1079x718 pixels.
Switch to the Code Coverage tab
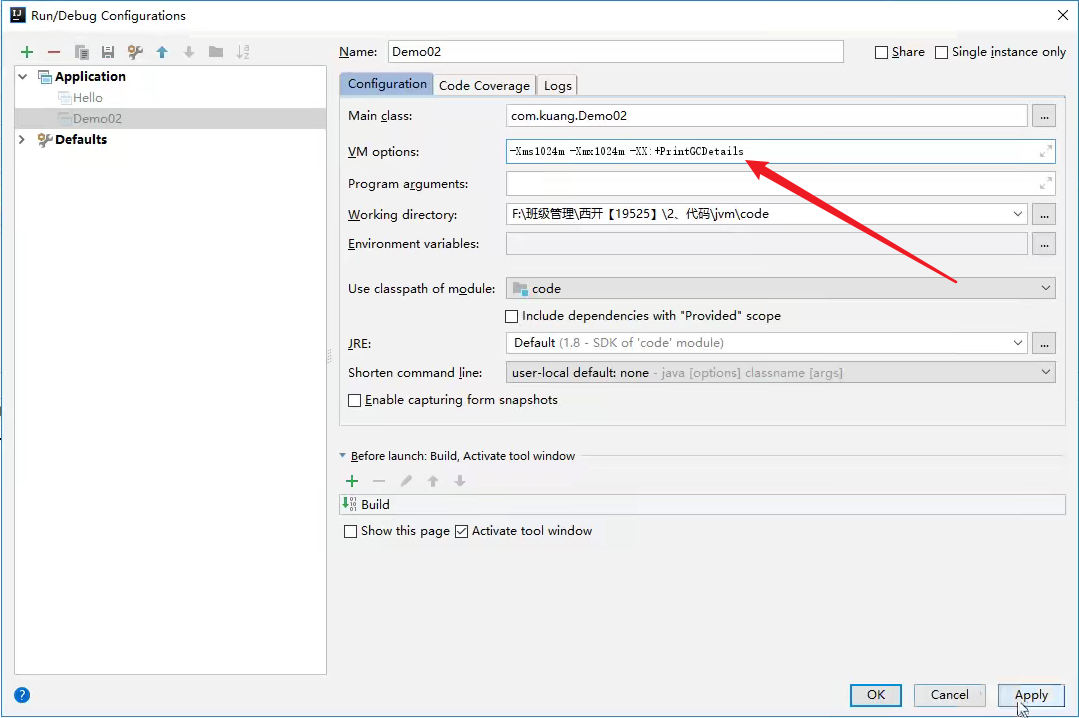[x=484, y=85]
